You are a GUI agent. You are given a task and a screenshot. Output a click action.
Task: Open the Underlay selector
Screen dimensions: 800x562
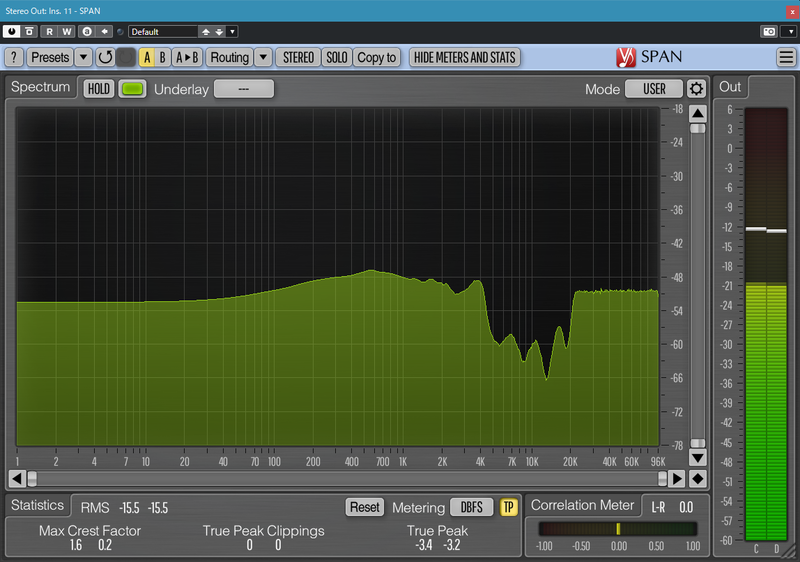pos(244,89)
